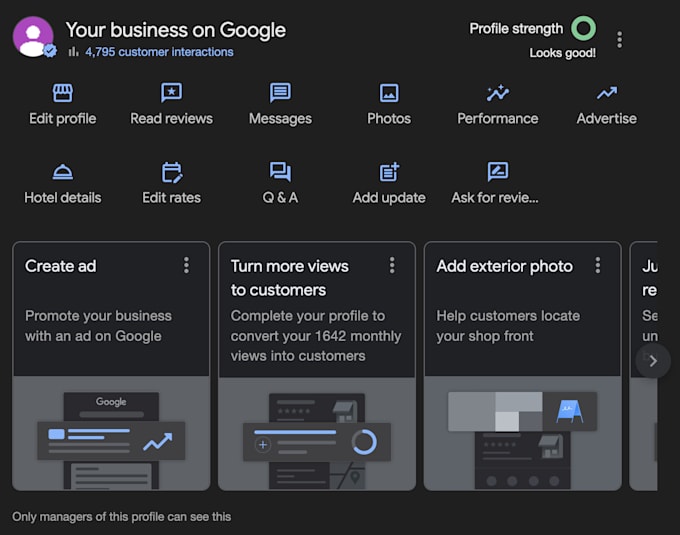
Task: Click the green Profile strength ring
Action: (x=583, y=28)
